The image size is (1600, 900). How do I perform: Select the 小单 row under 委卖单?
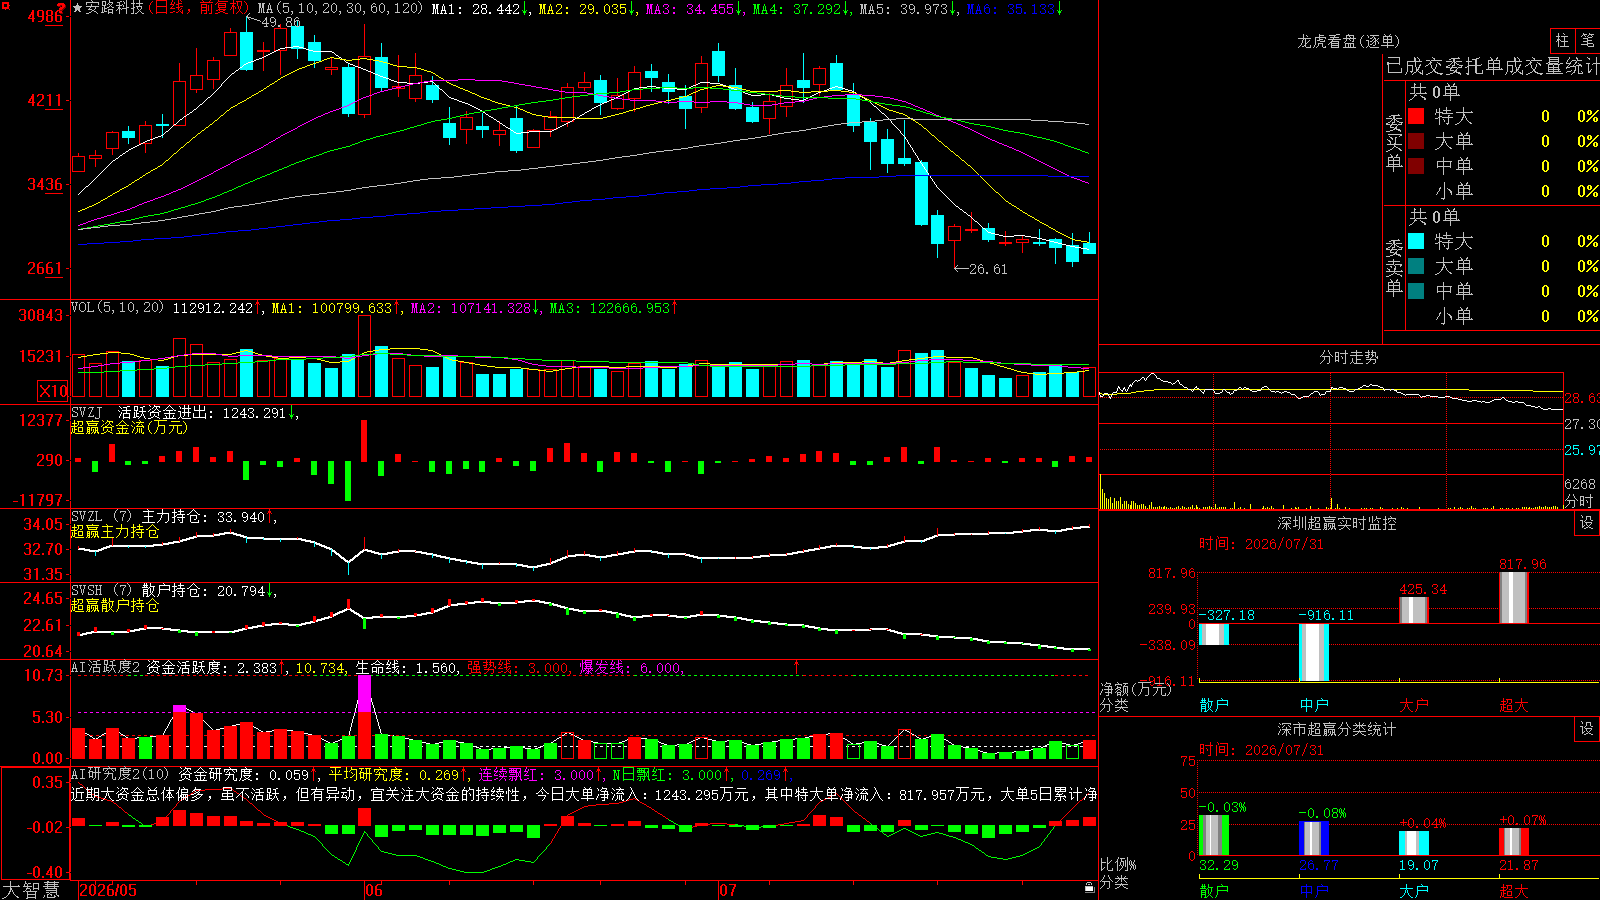coord(1503,316)
